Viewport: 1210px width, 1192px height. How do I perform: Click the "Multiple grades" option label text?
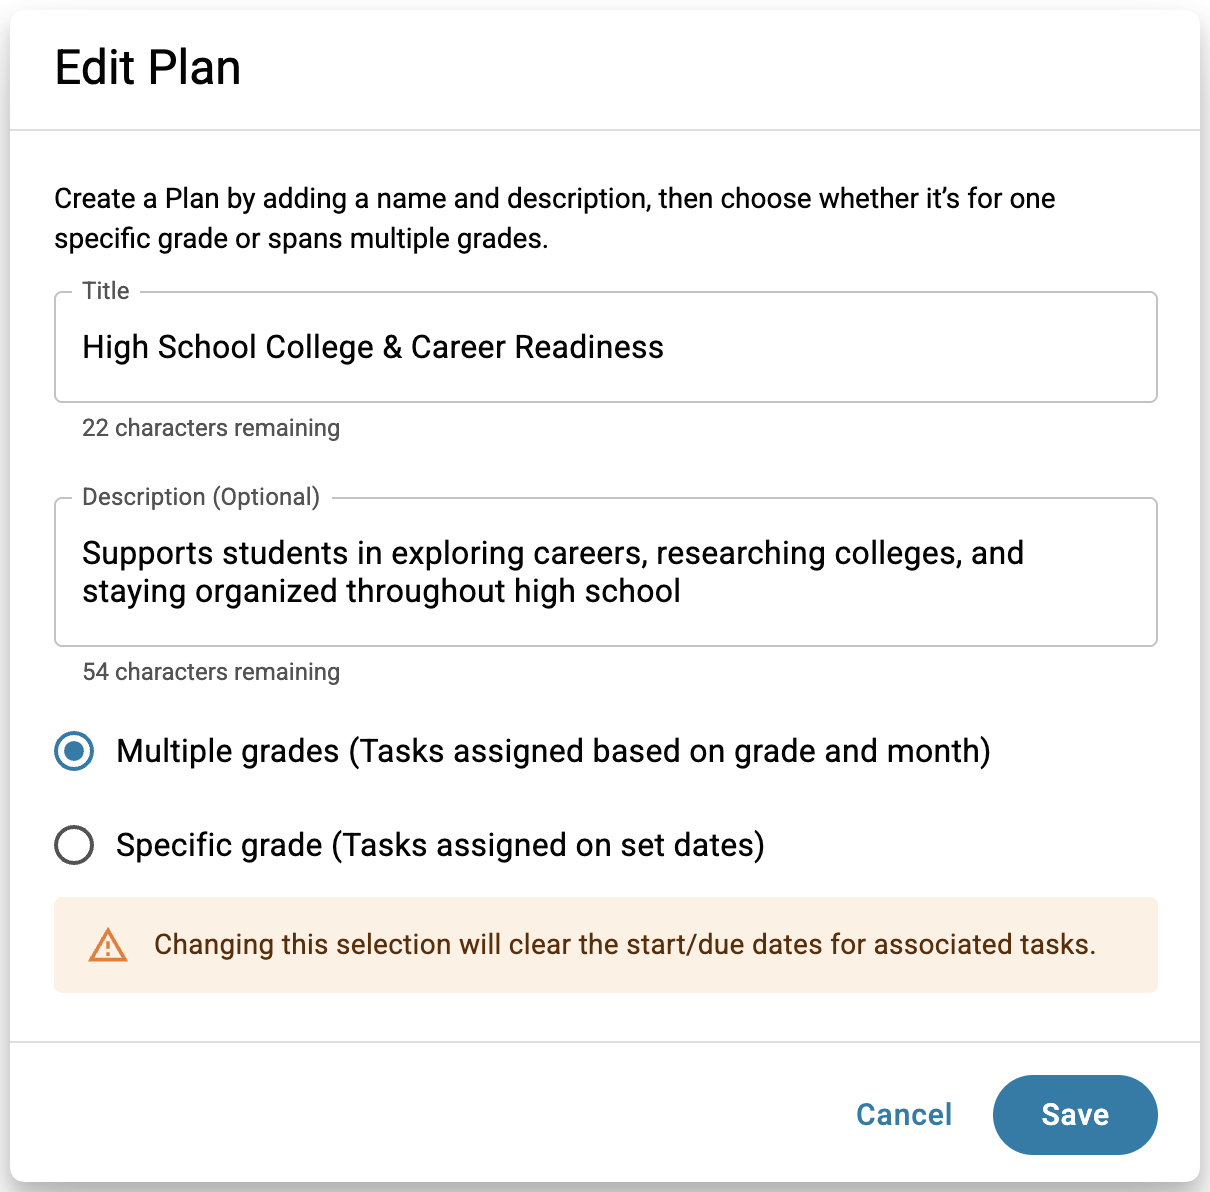coord(552,751)
